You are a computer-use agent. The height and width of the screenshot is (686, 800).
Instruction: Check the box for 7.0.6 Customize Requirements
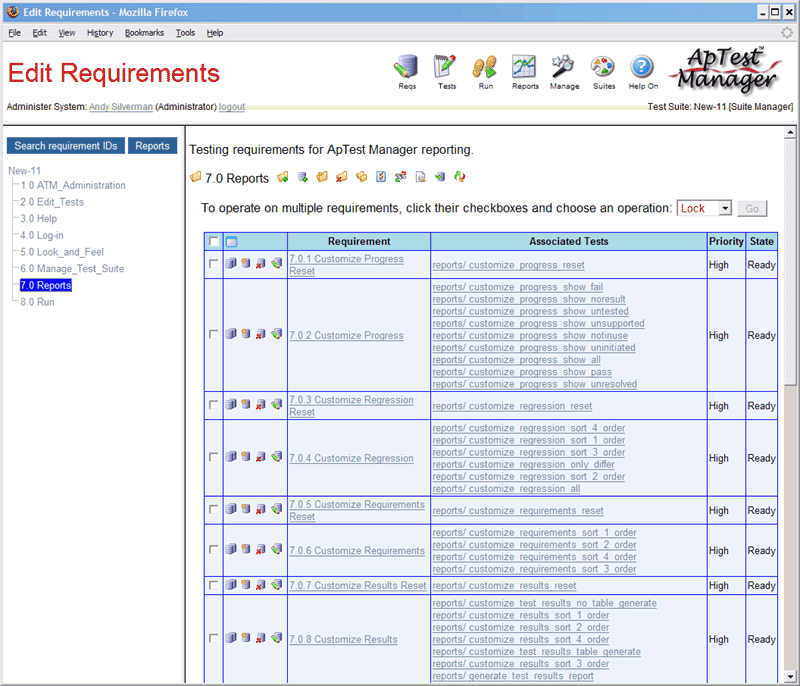(213, 549)
